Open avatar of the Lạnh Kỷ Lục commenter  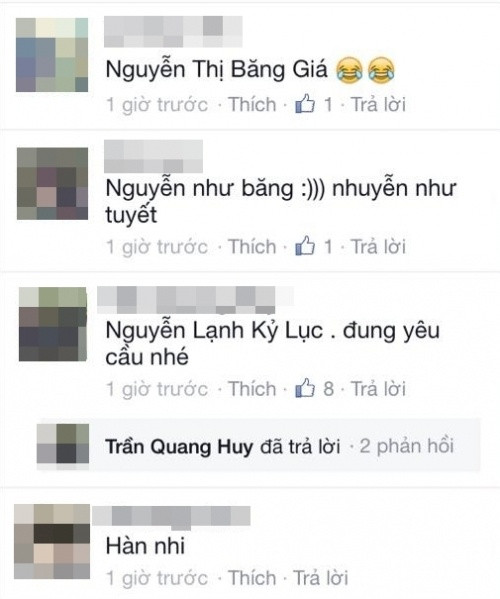point(53,324)
